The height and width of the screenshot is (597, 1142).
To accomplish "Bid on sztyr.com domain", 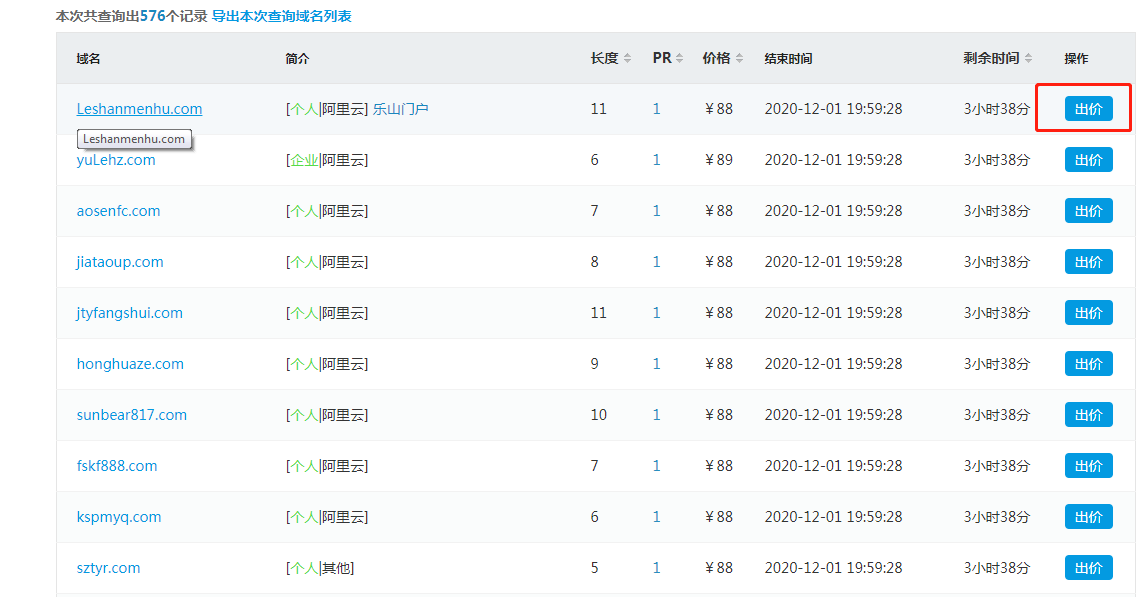I will point(1088,568).
